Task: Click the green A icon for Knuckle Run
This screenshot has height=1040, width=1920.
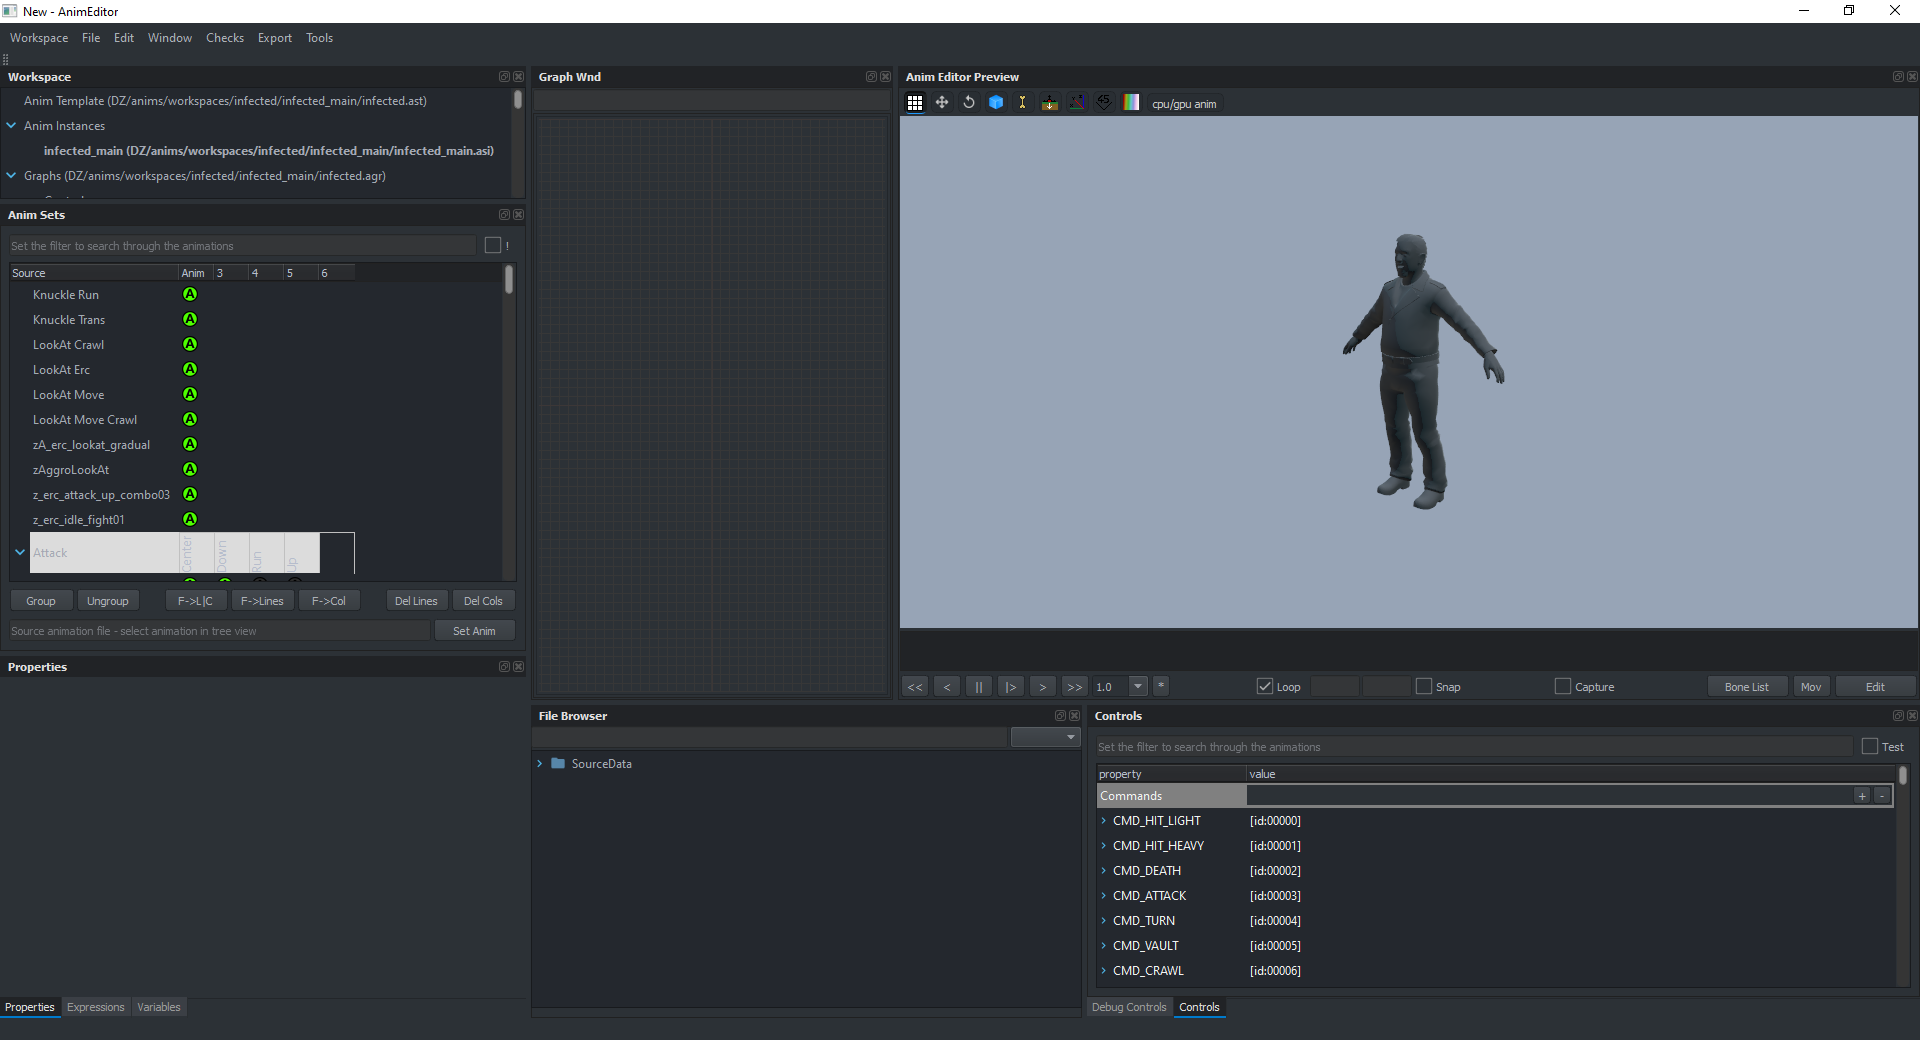Action: click(190, 295)
